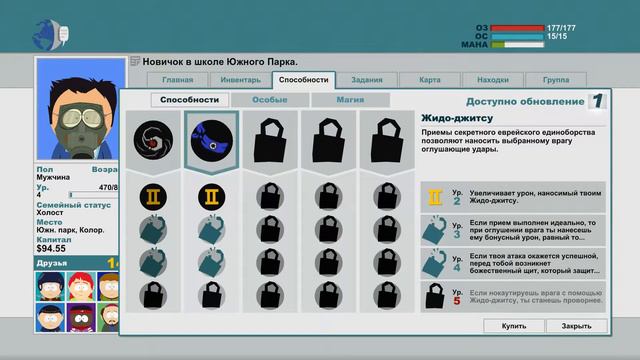Select the friend avatar with the purple background
Screen dimensions: 640x360
81,317
